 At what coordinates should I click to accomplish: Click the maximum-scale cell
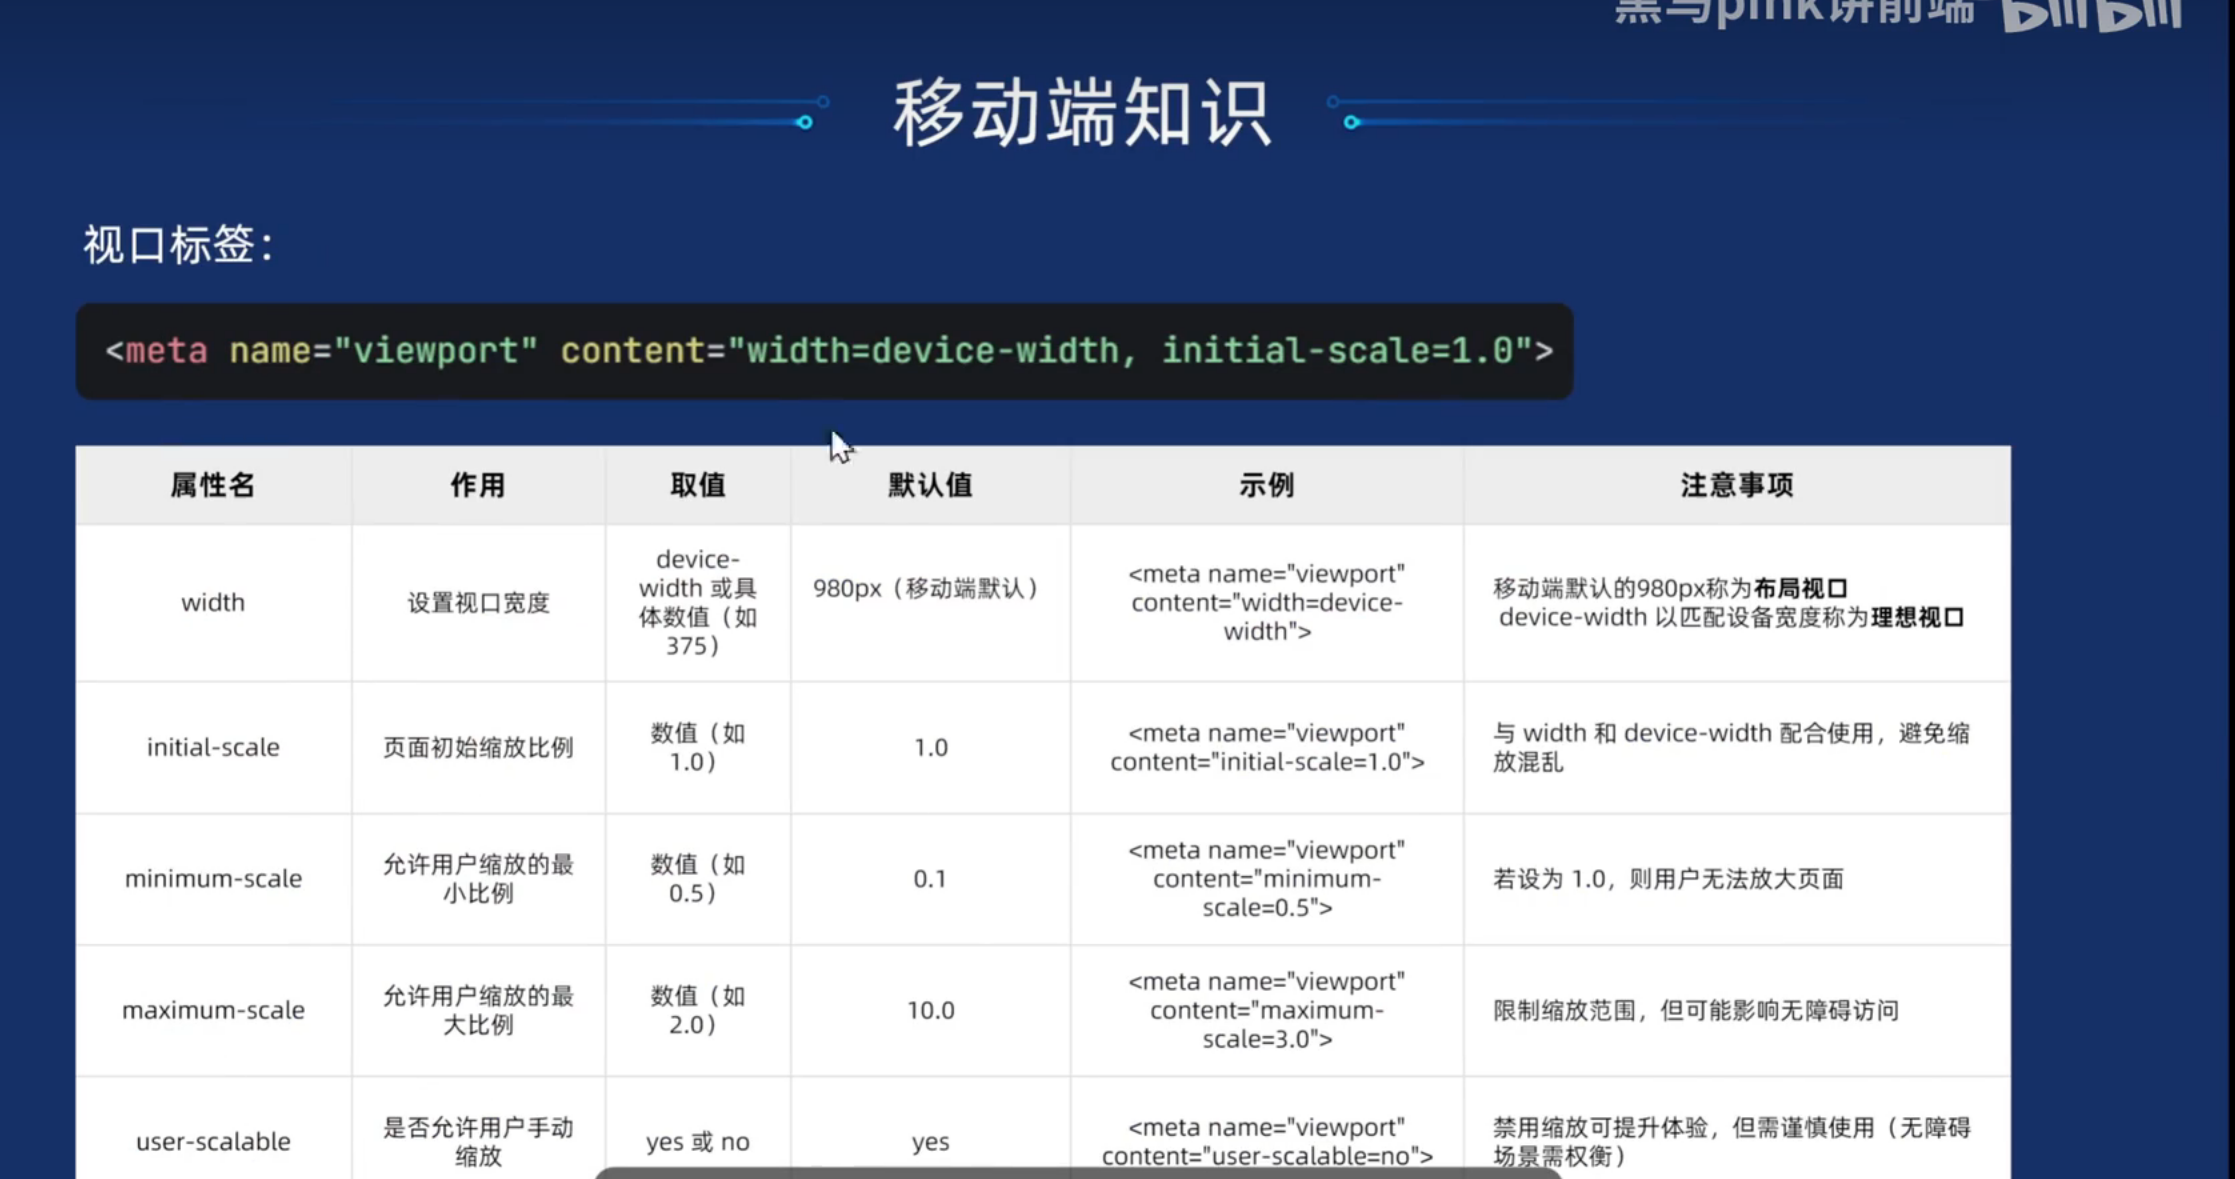(213, 1011)
